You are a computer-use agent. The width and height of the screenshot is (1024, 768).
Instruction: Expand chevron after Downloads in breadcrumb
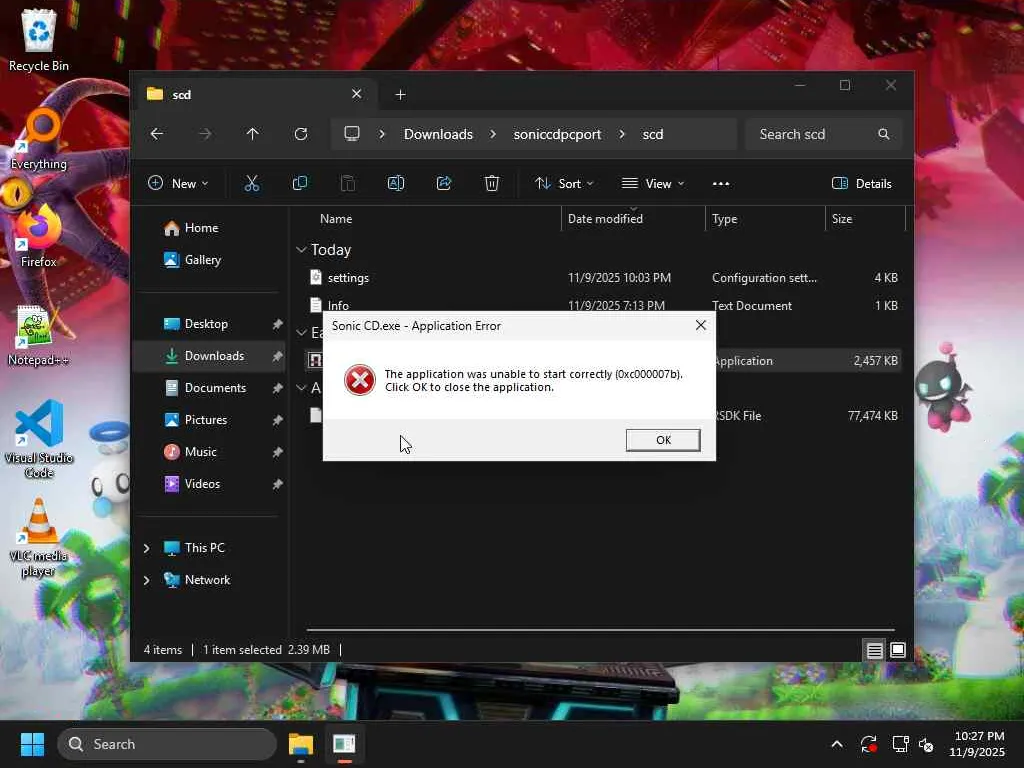point(493,134)
